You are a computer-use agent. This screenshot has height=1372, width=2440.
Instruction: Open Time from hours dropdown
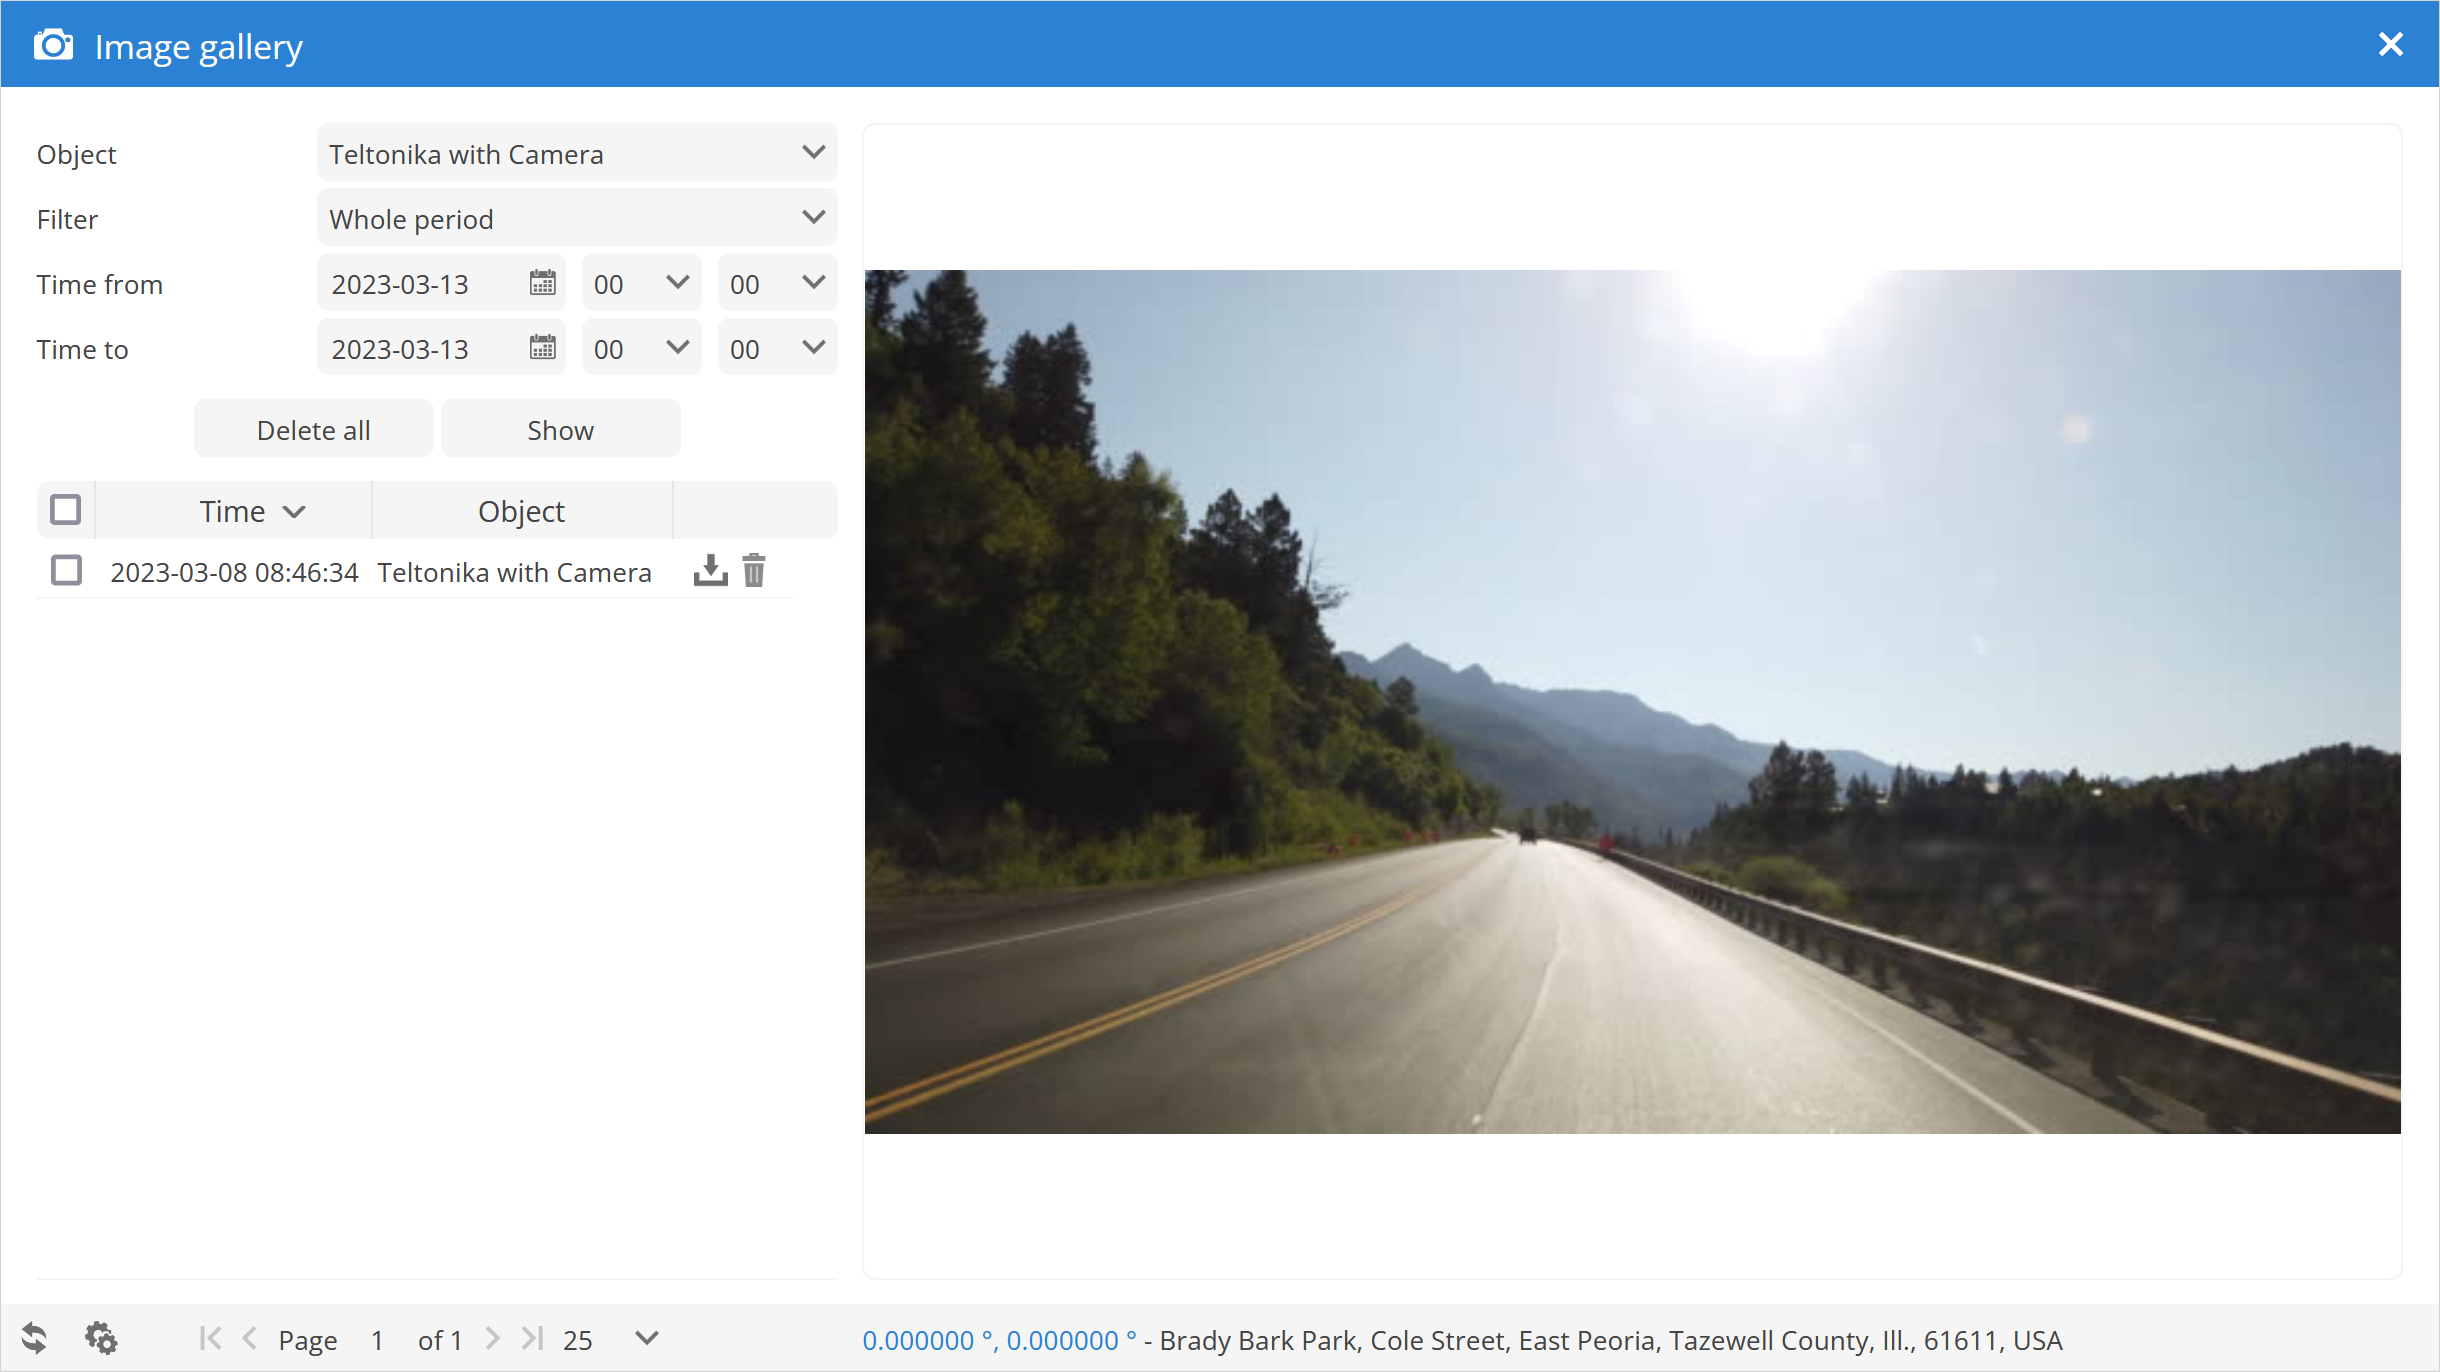coord(641,284)
